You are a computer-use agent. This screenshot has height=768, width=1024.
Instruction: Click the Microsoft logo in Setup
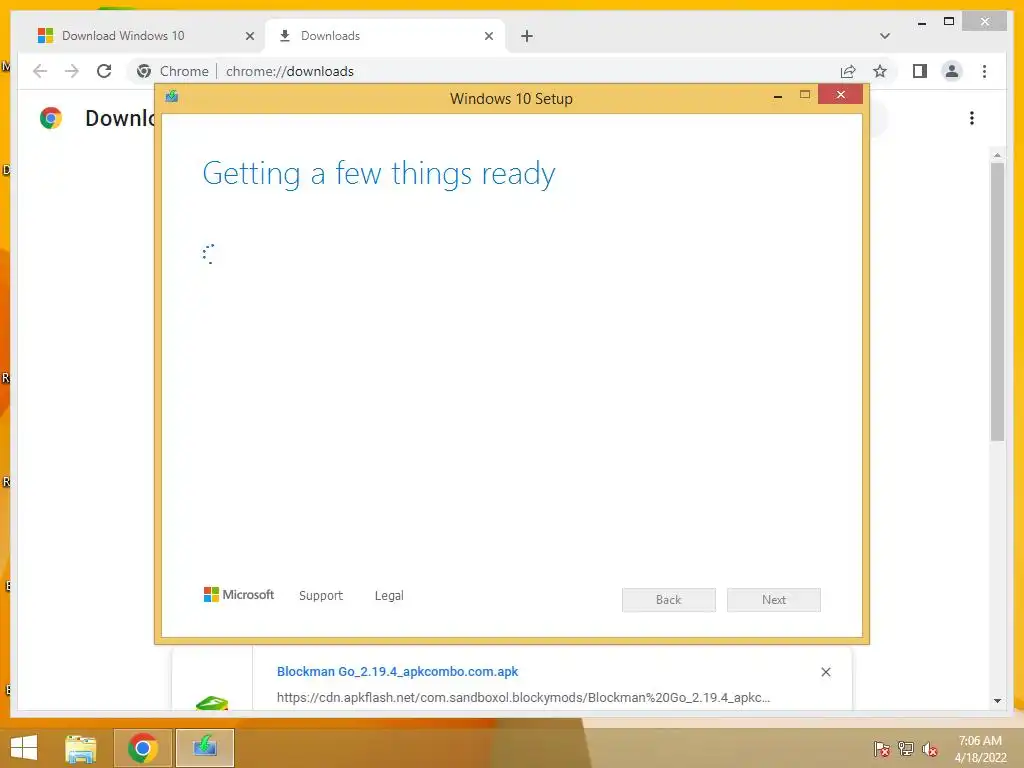click(x=239, y=594)
